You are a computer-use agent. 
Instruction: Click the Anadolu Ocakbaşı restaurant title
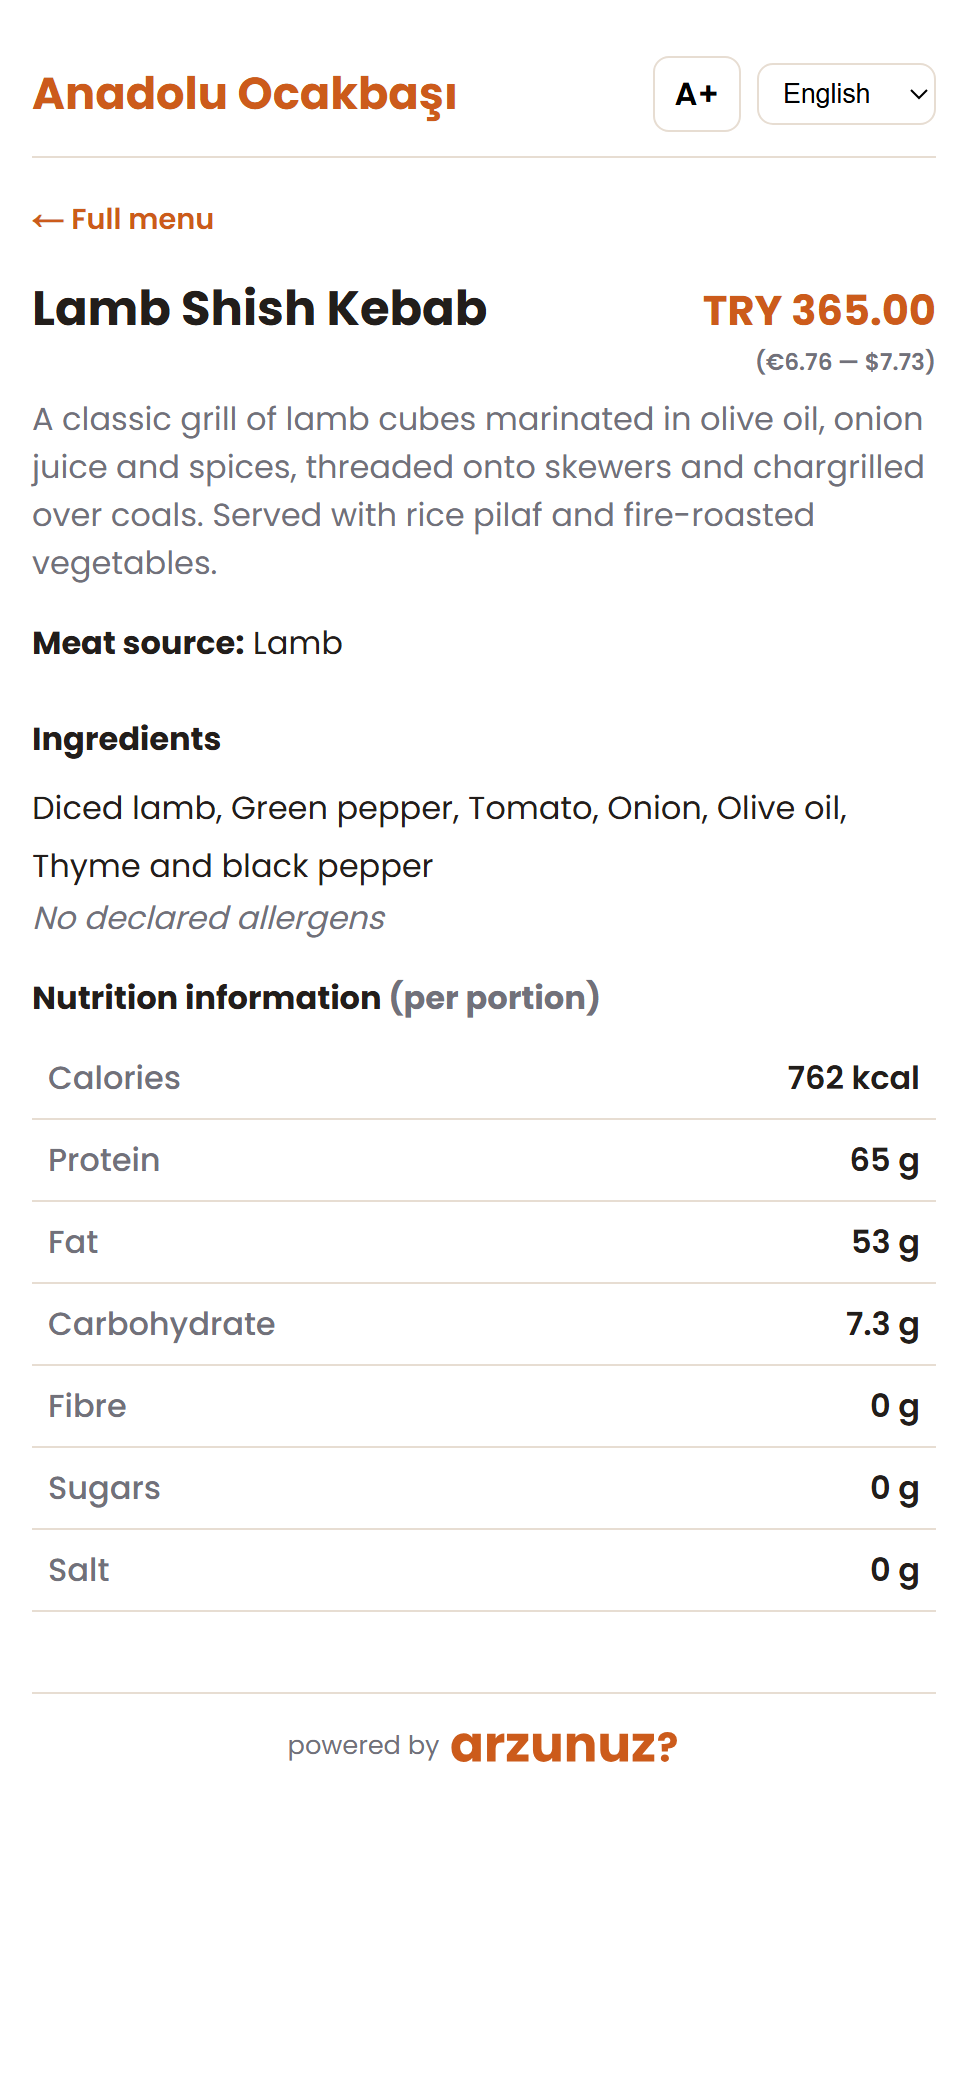click(x=244, y=94)
